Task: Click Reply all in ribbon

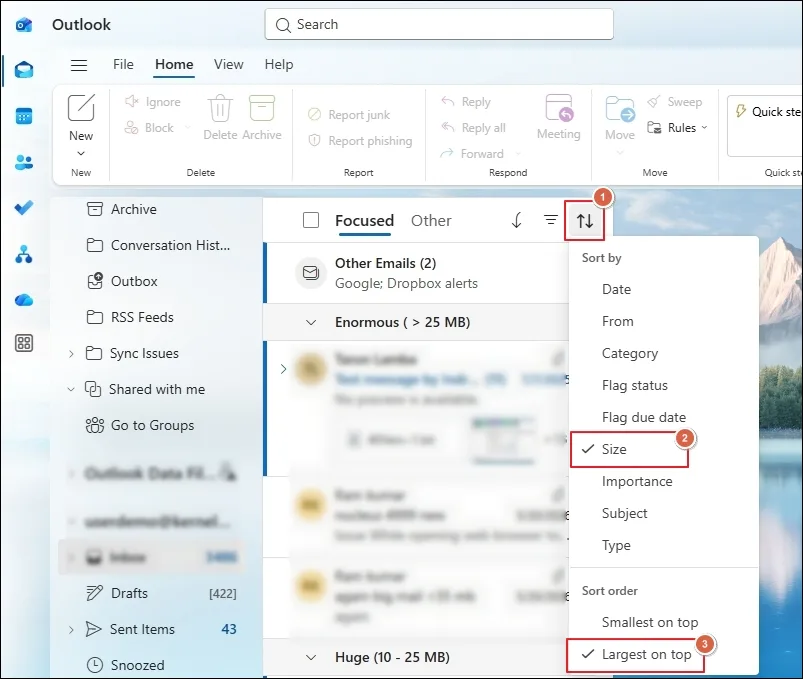Action: pos(473,128)
